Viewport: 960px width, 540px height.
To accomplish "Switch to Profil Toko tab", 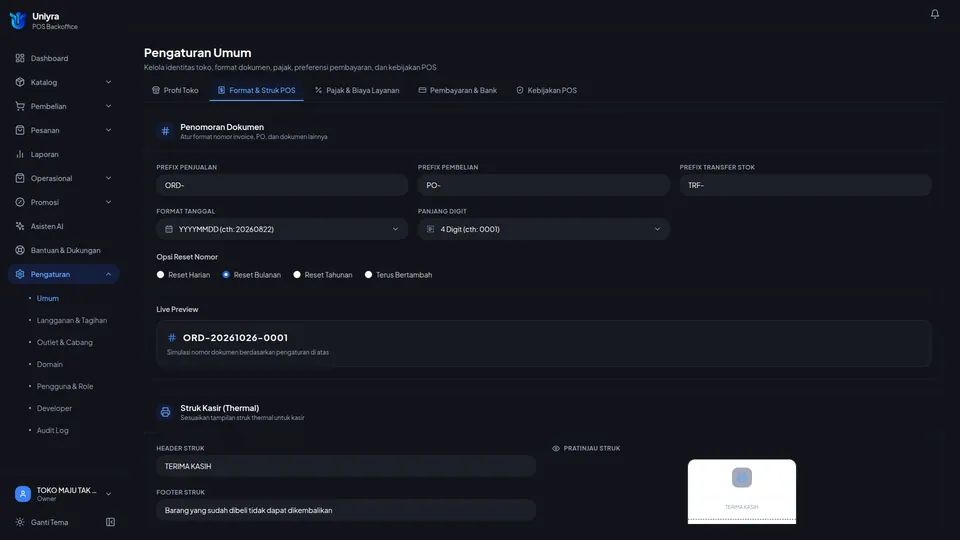I will coord(175,90).
